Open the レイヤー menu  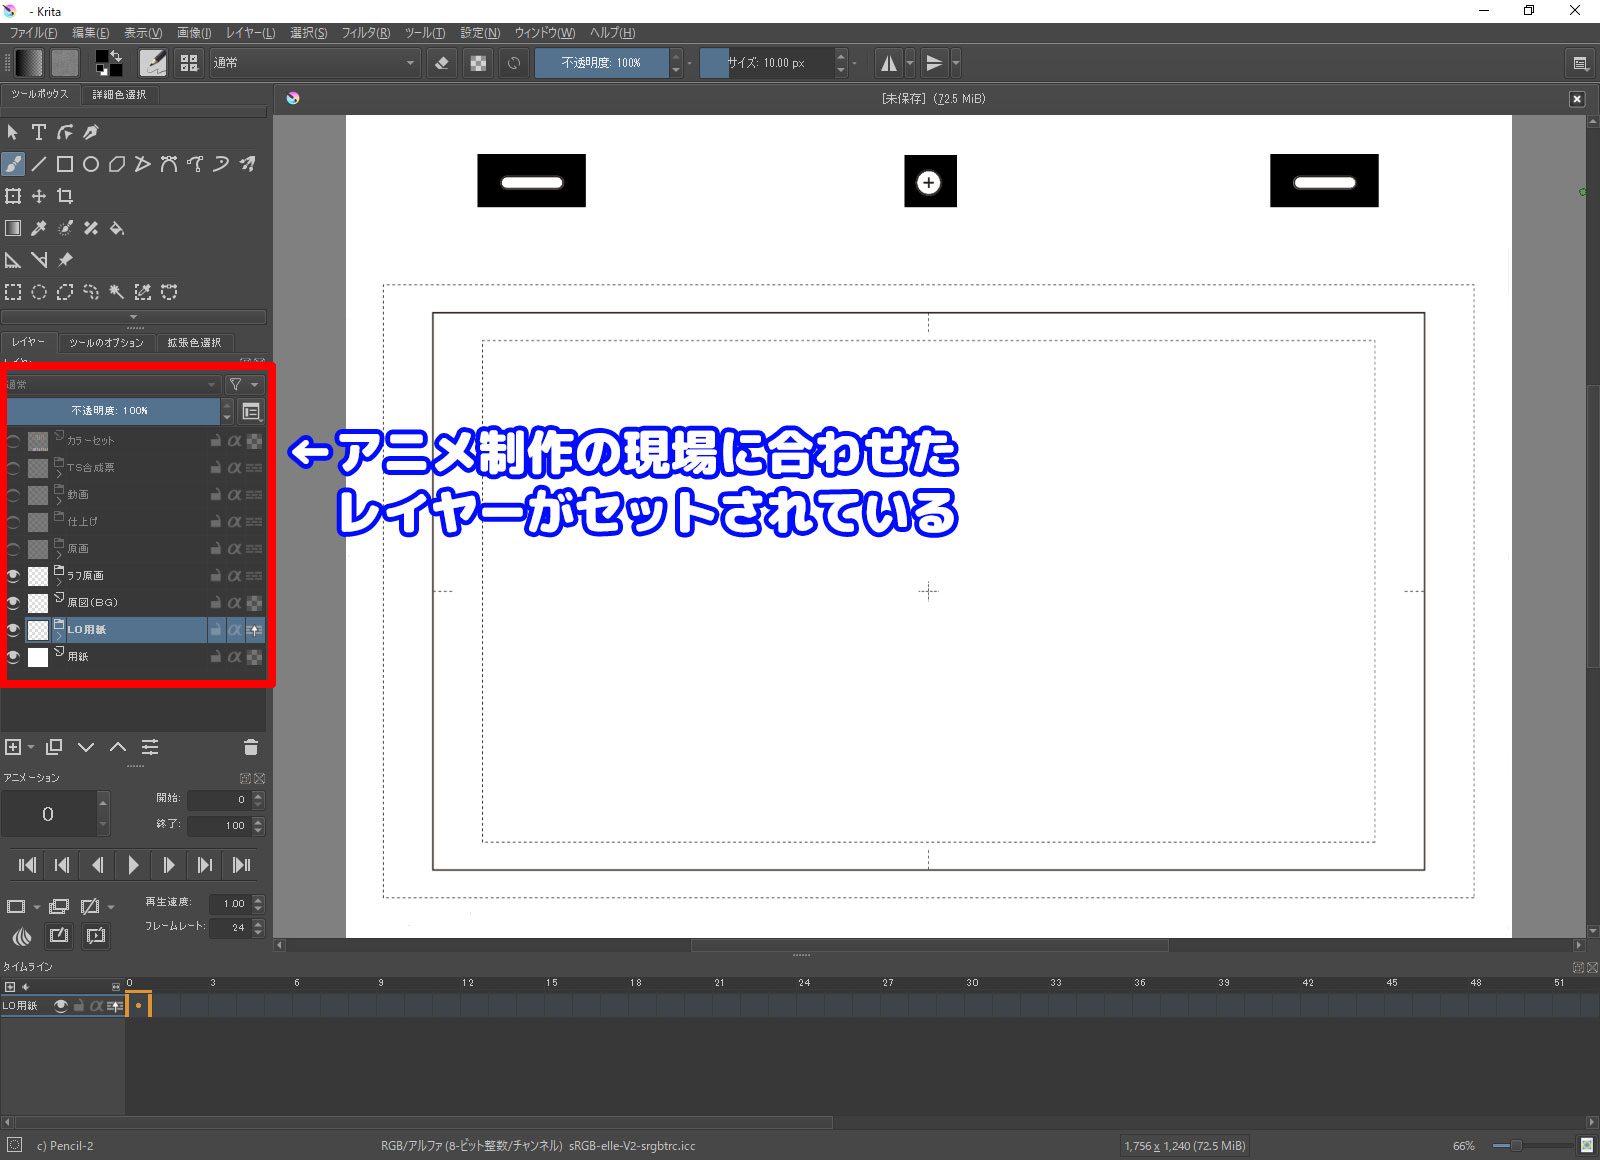(250, 33)
